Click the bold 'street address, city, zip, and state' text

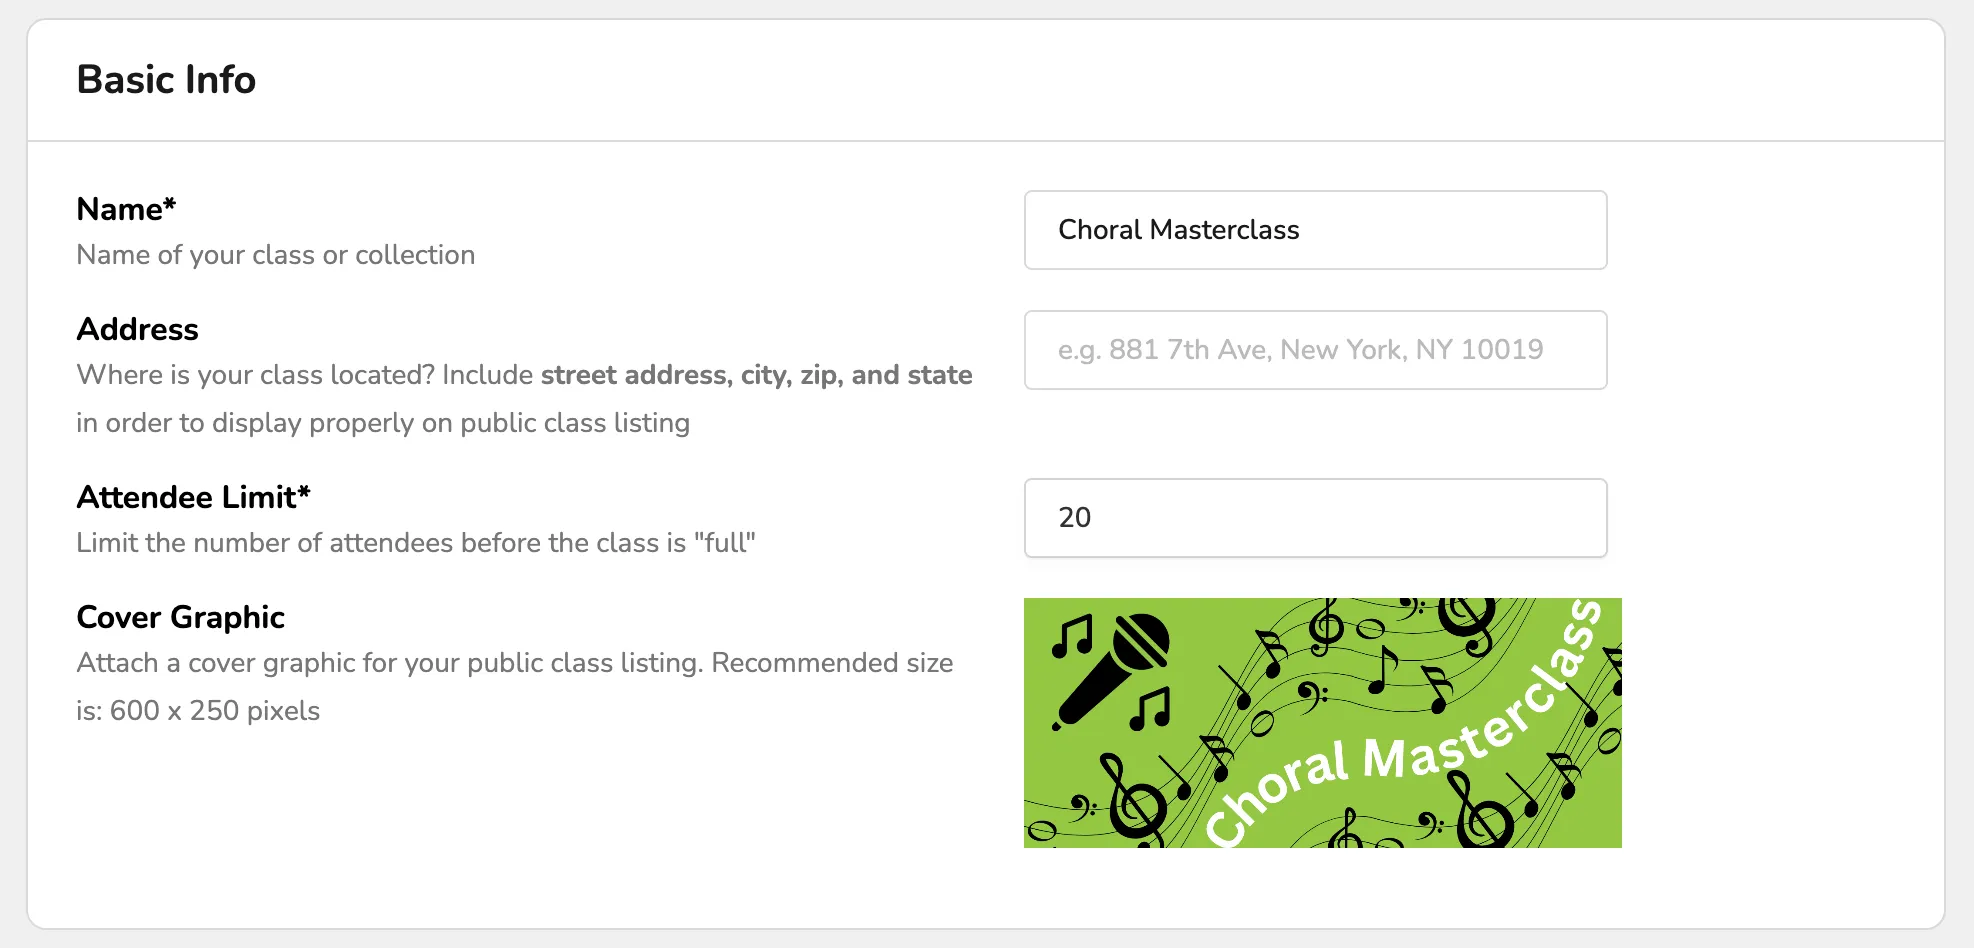pos(757,375)
